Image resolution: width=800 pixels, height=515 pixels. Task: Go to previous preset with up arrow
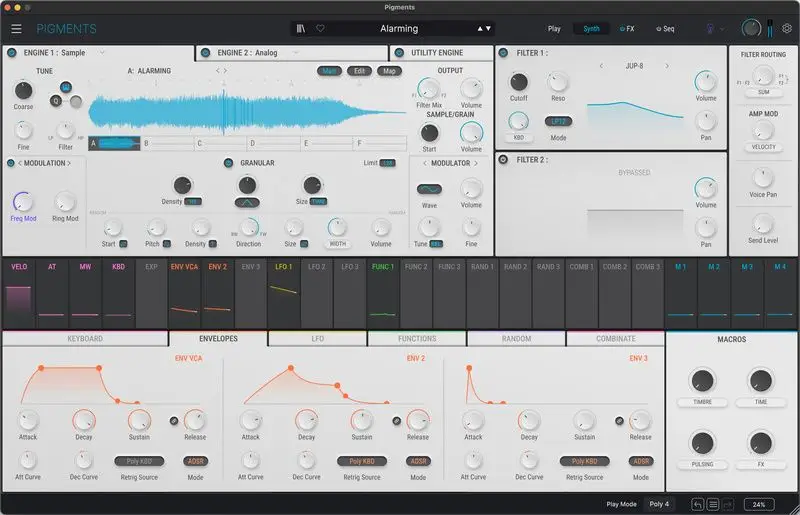[480, 29]
